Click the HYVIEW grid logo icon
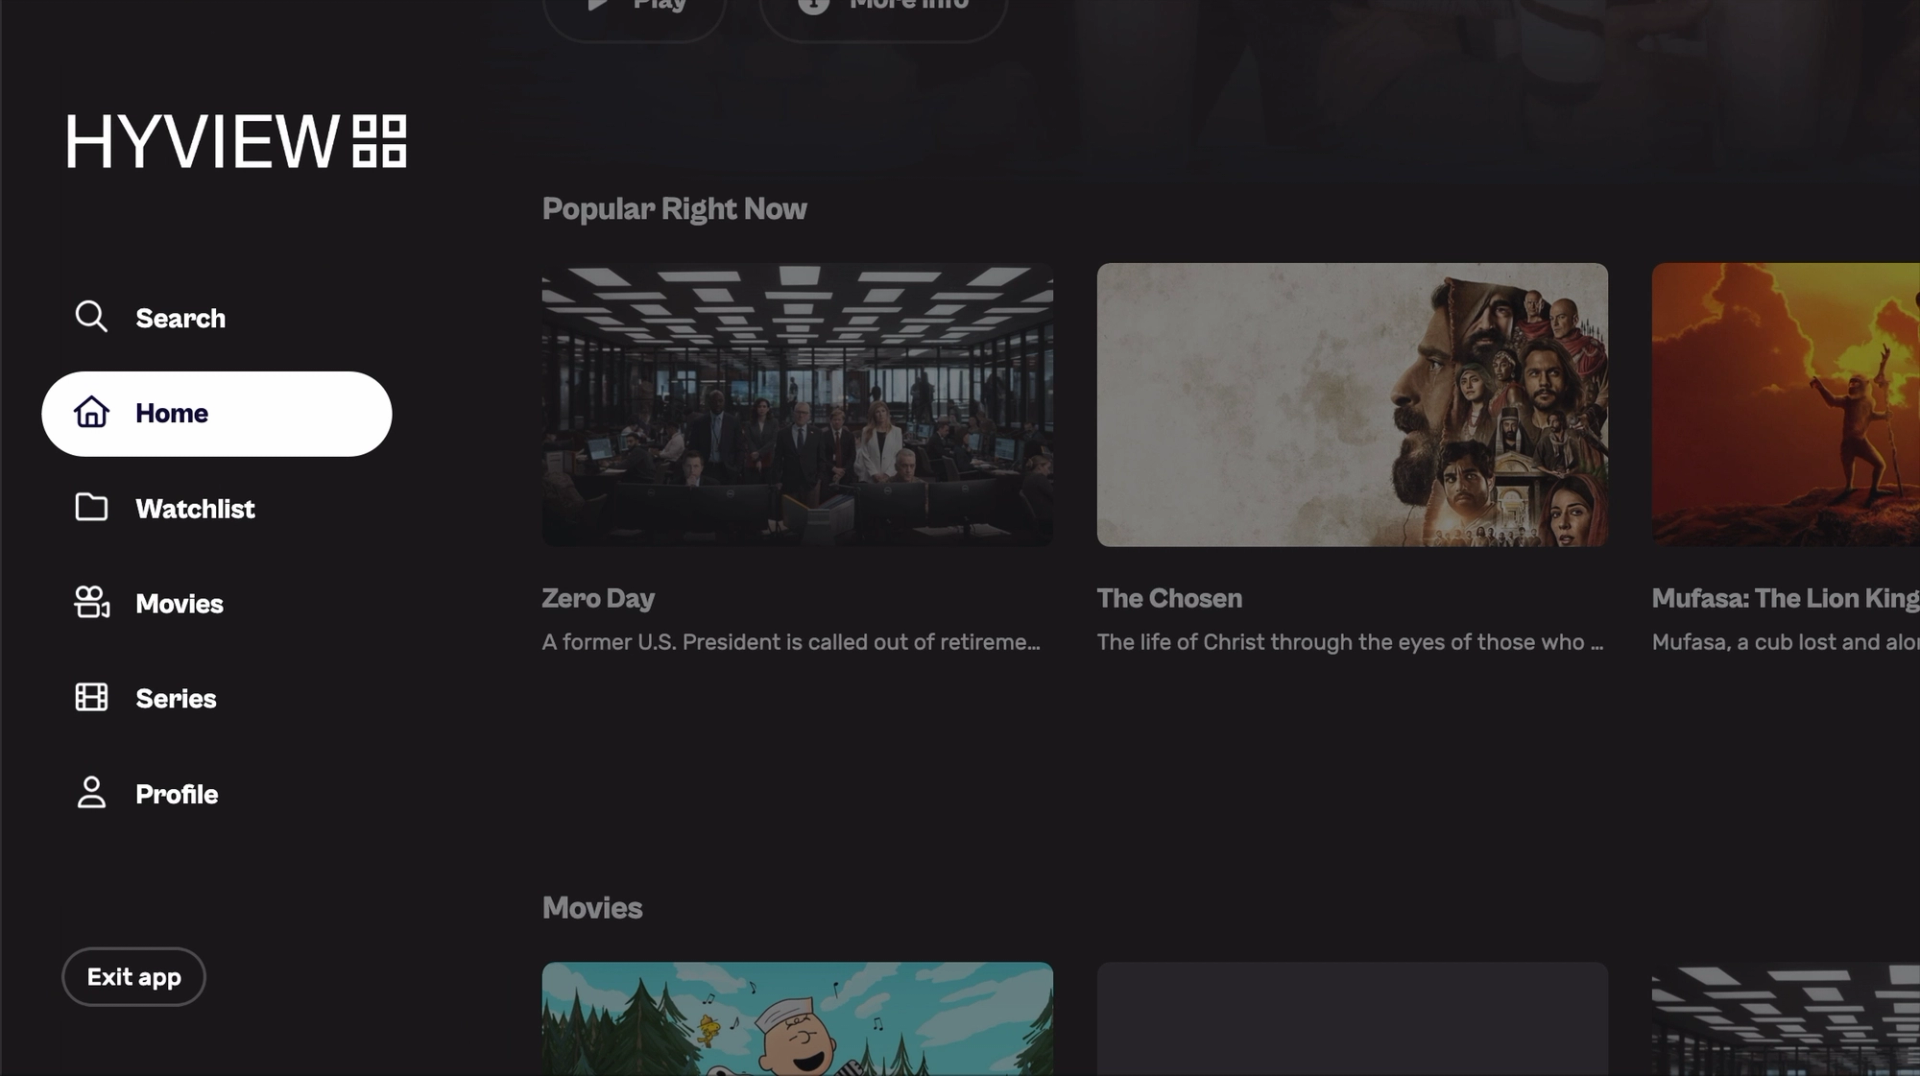The width and height of the screenshot is (1920, 1076). pyautogui.click(x=380, y=141)
